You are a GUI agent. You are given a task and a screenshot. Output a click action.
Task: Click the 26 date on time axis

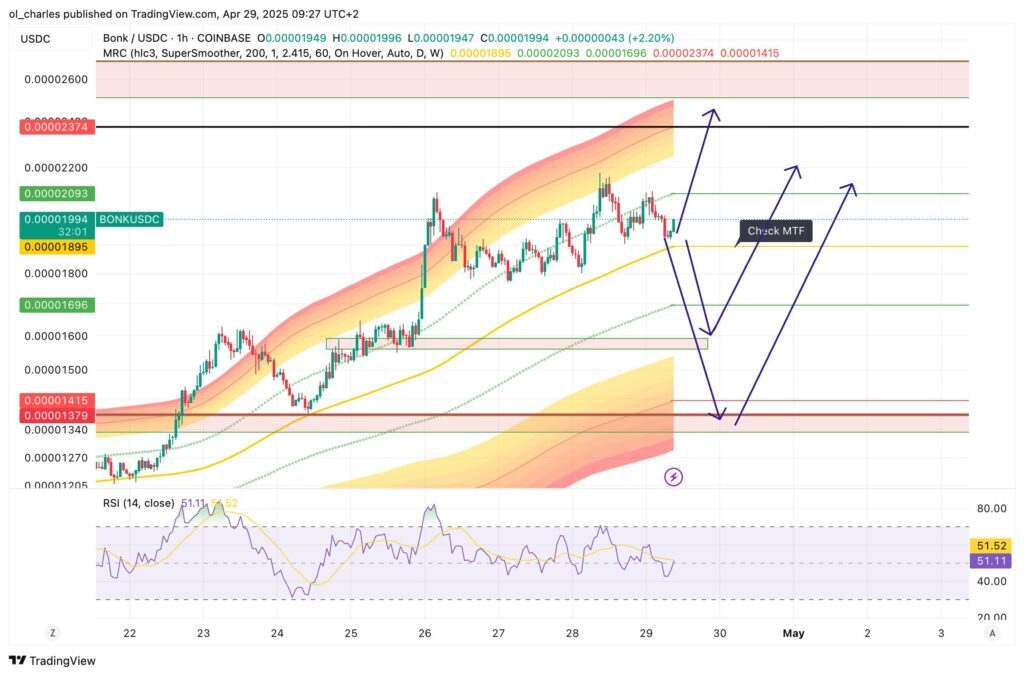click(424, 633)
